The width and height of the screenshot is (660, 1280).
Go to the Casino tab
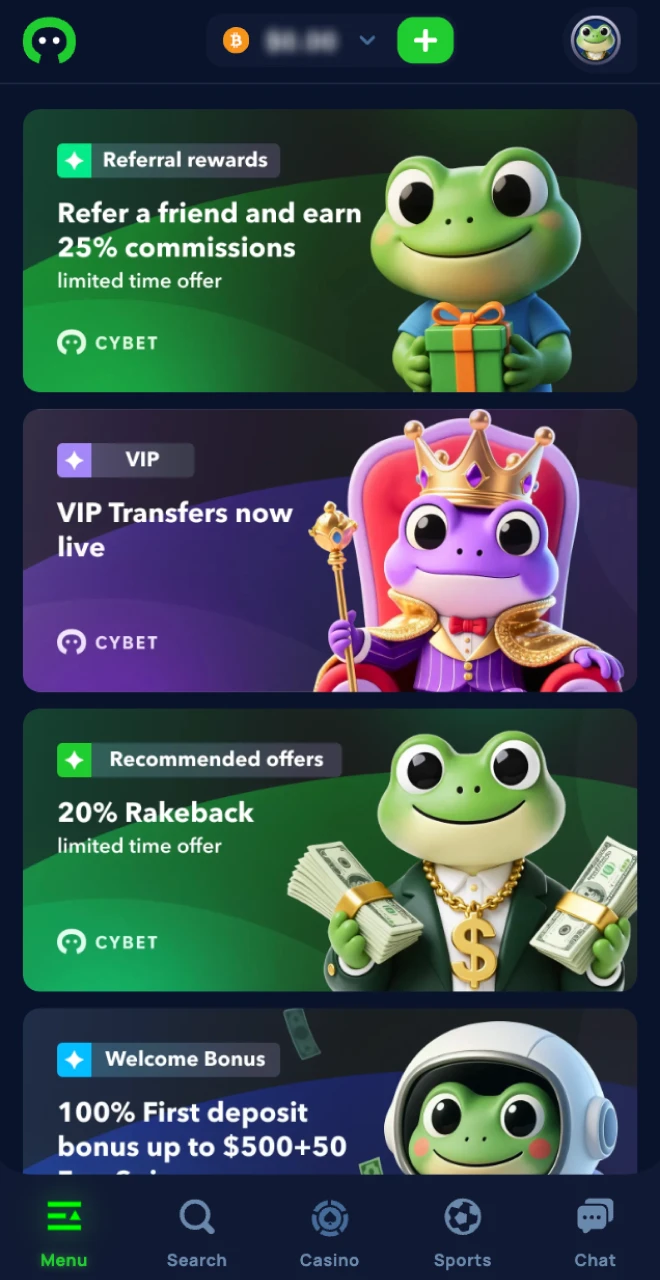pos(329,1234)
